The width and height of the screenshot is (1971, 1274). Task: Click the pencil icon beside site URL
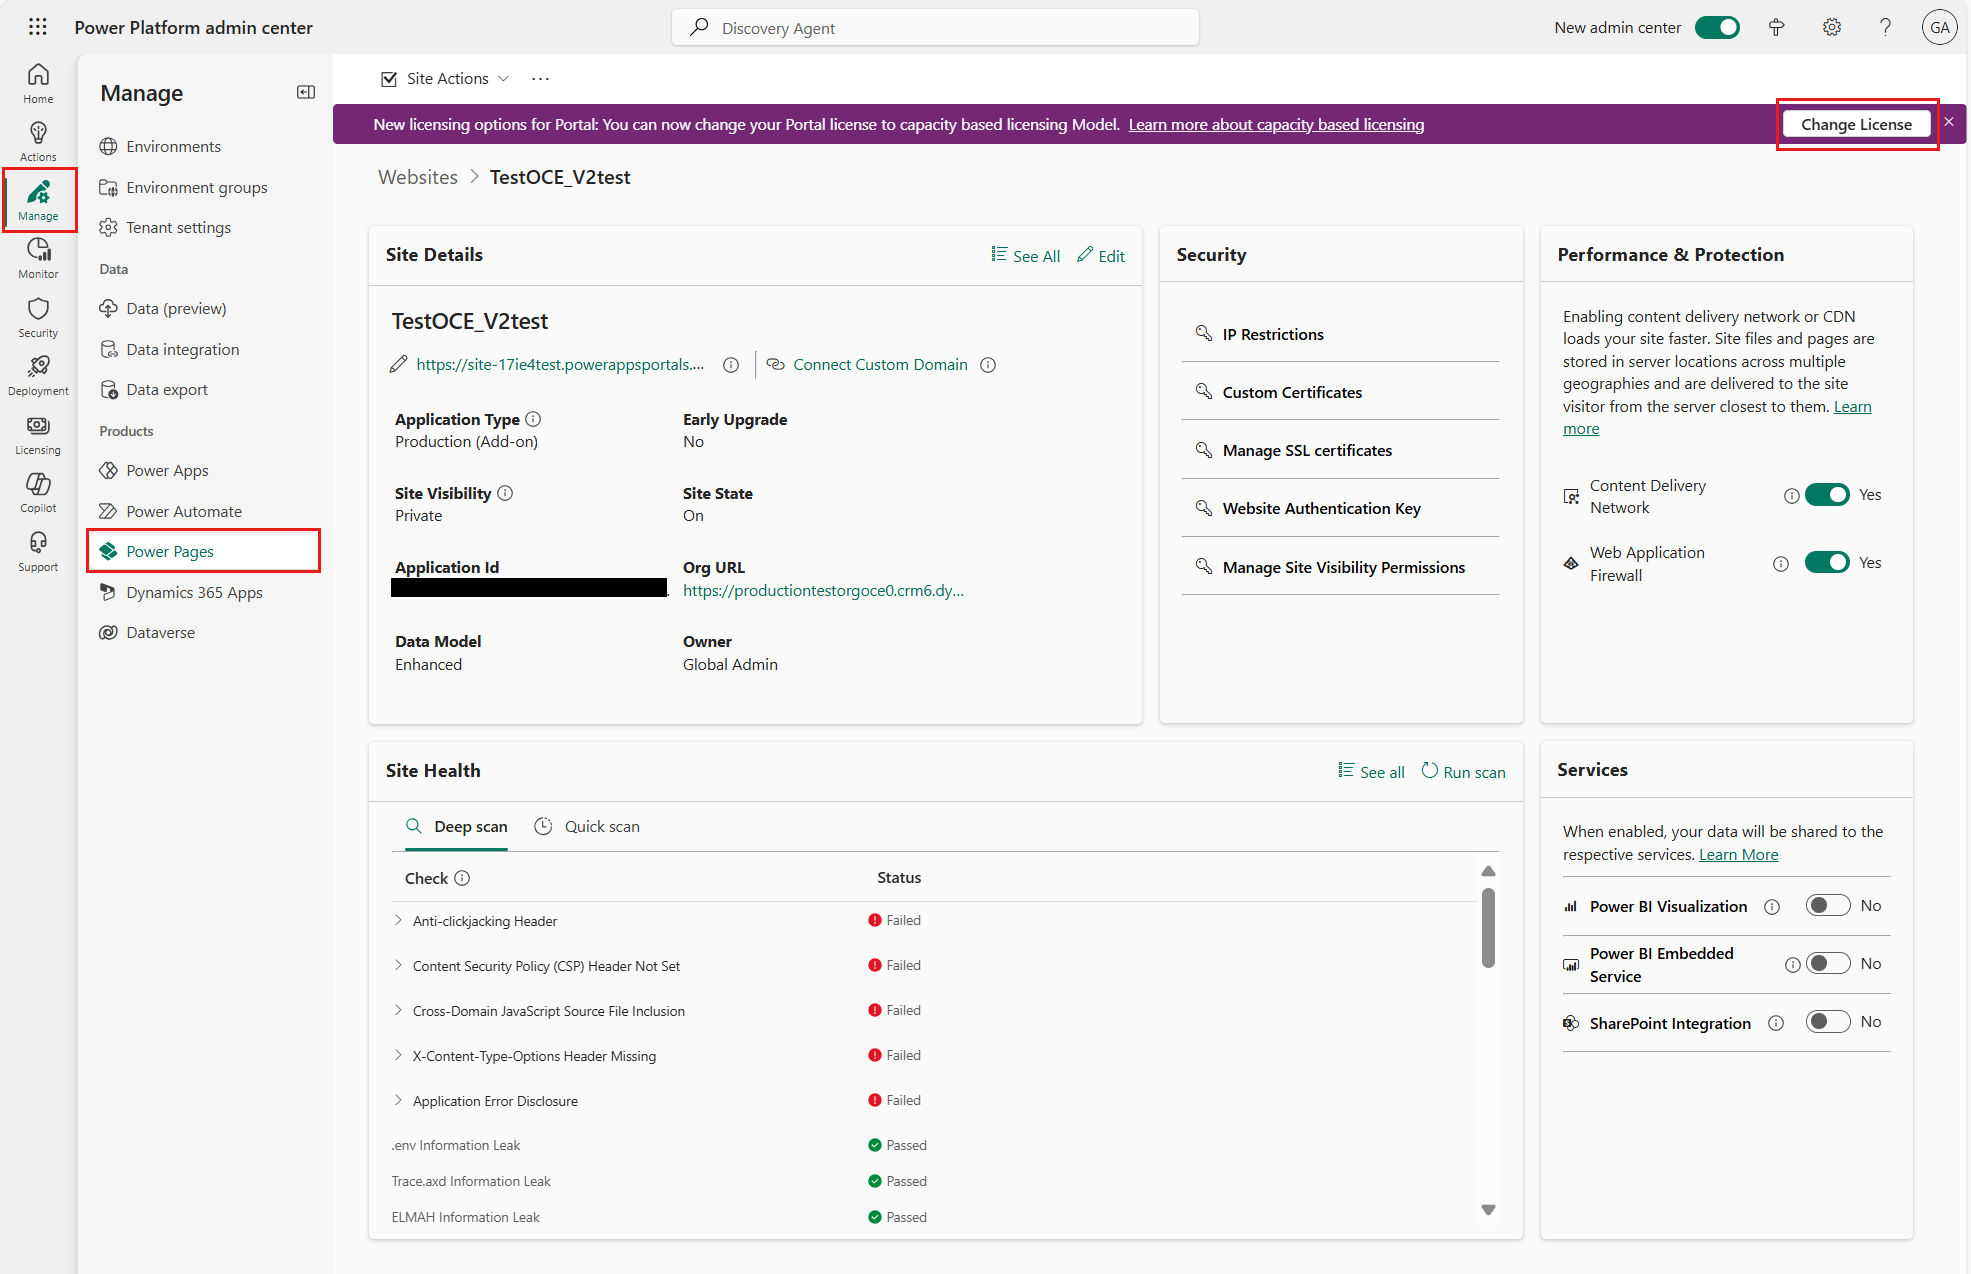point(398,365)
